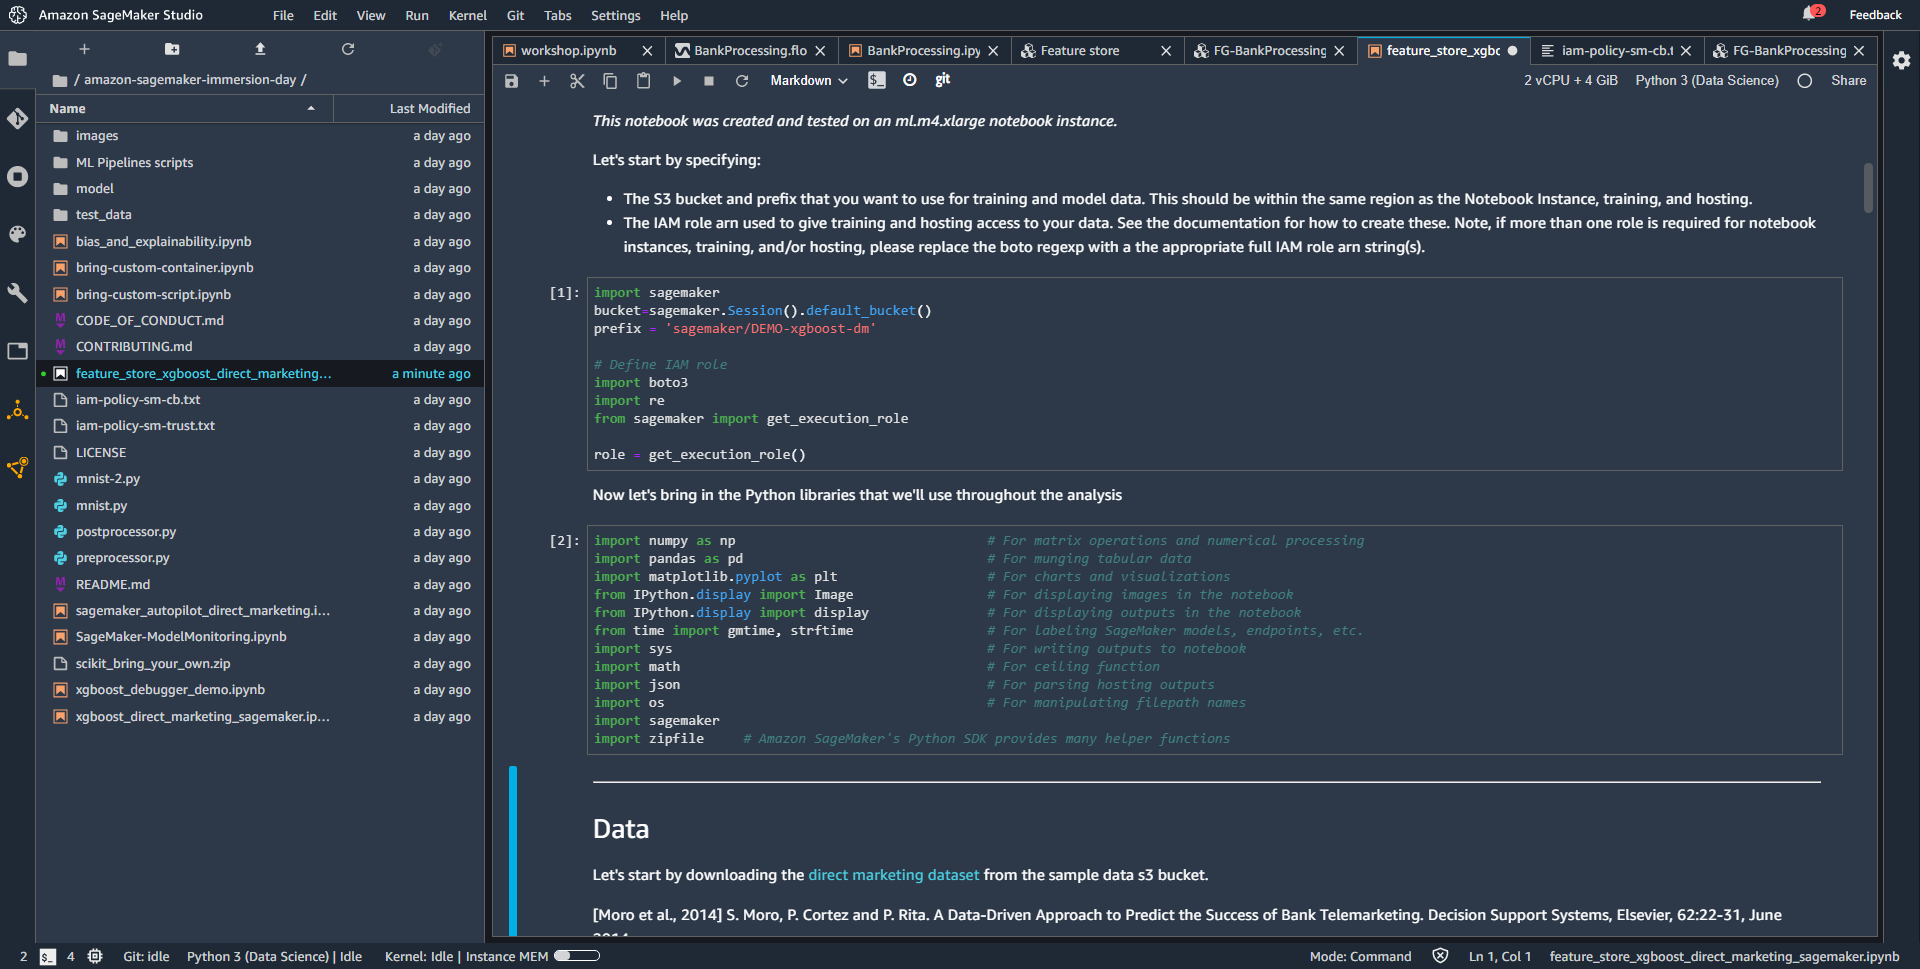Click the Git: idle status text

click(x=146, y=957)
